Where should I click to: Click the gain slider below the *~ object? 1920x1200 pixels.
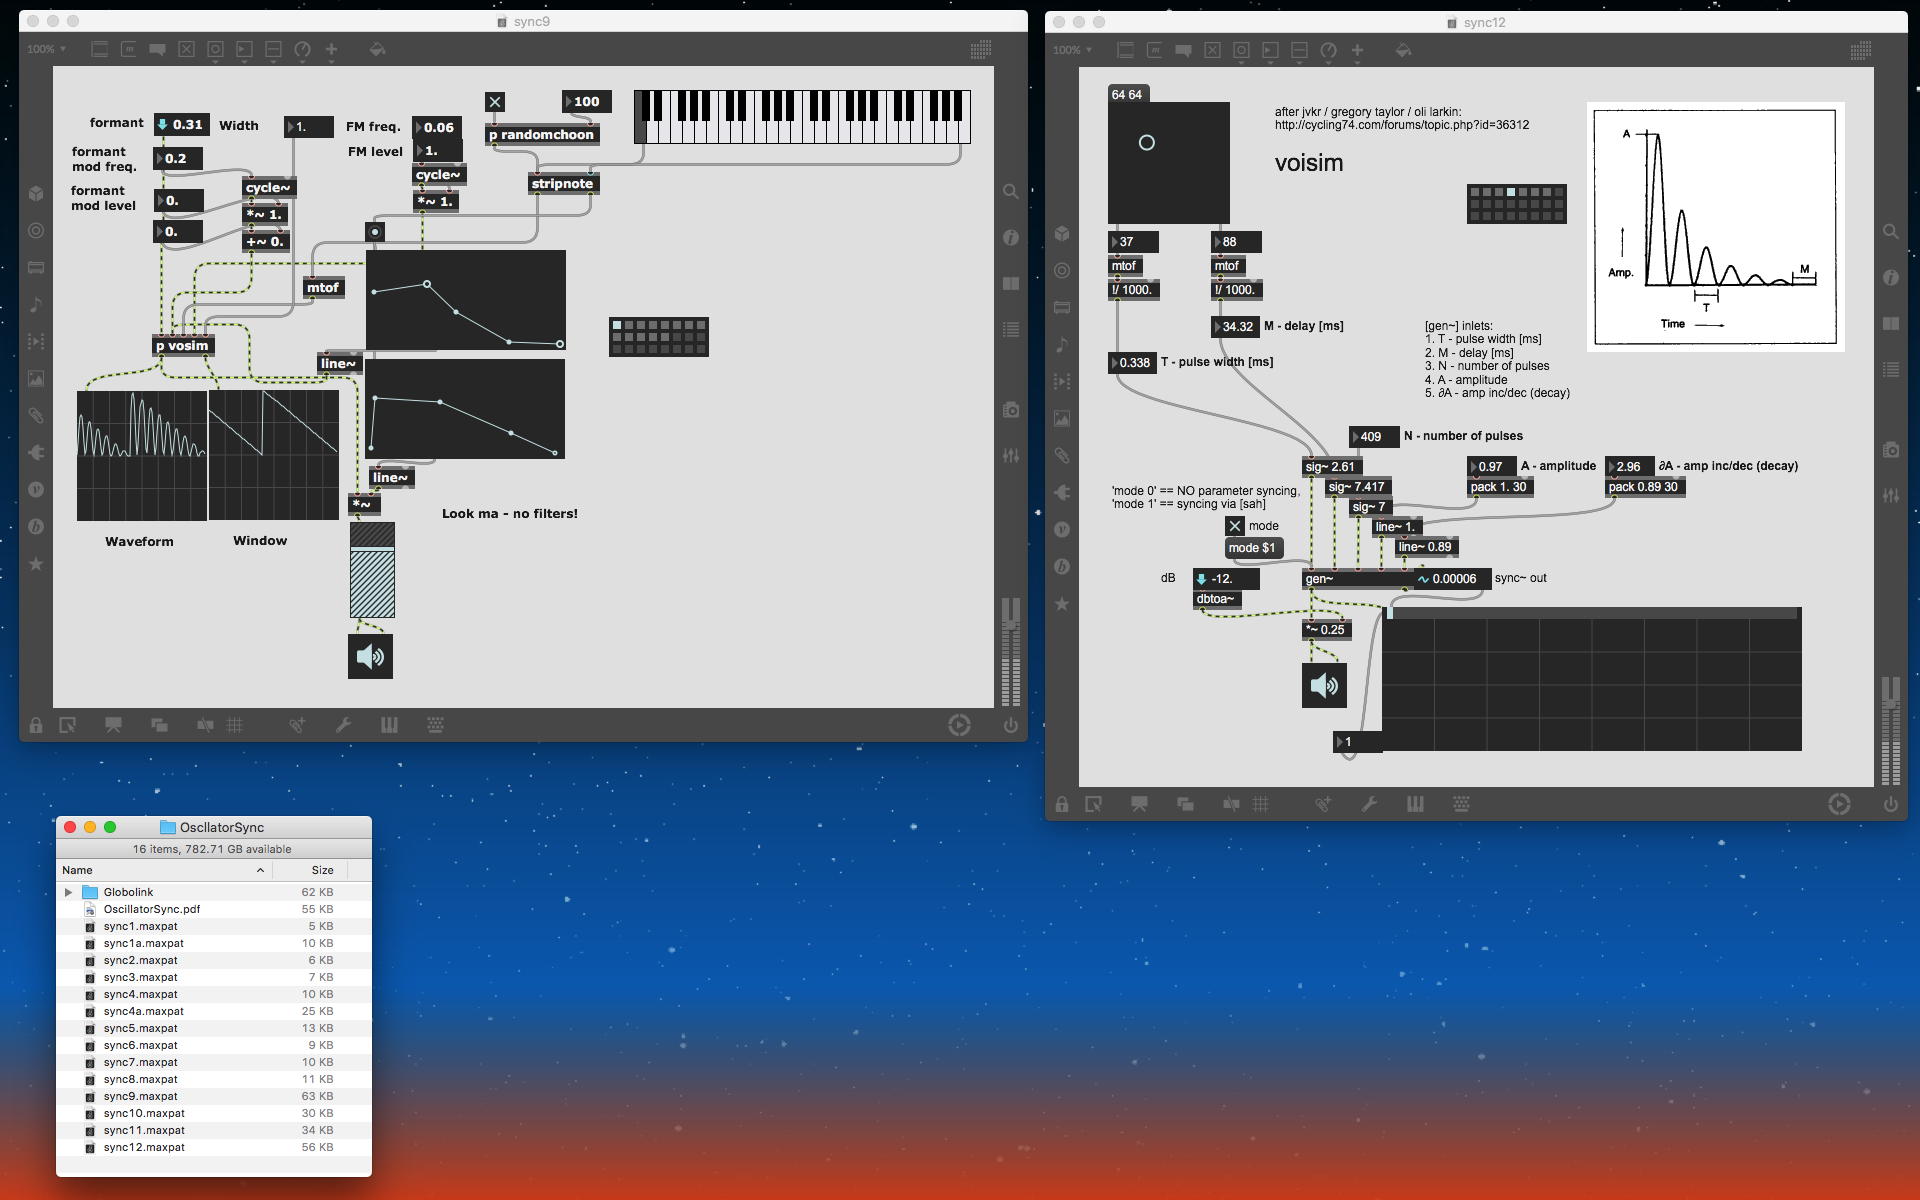point(372,570)
